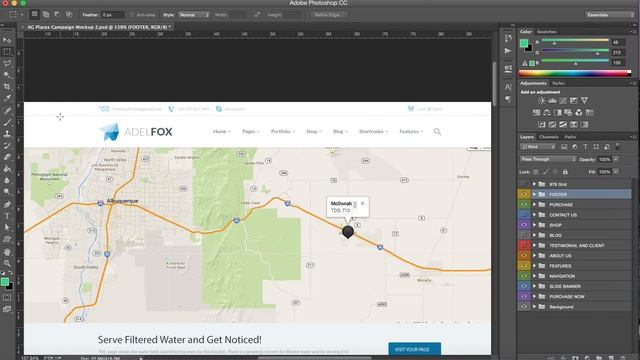640x360 pixels.
Task: Switch to the Swatches tab
Action: pos(547,31)
